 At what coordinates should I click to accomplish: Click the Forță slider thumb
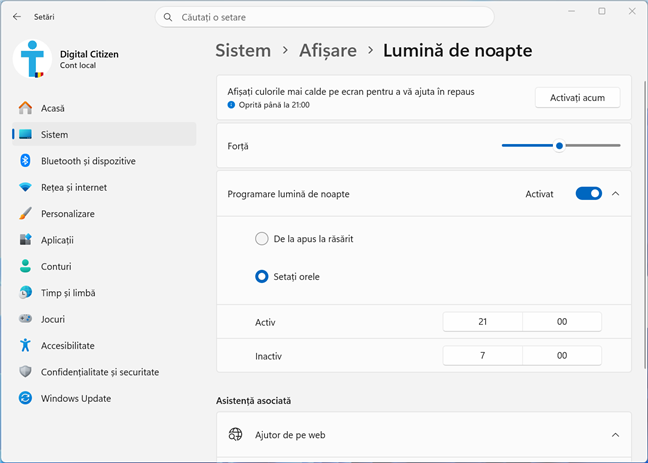[x=559, y=146]
